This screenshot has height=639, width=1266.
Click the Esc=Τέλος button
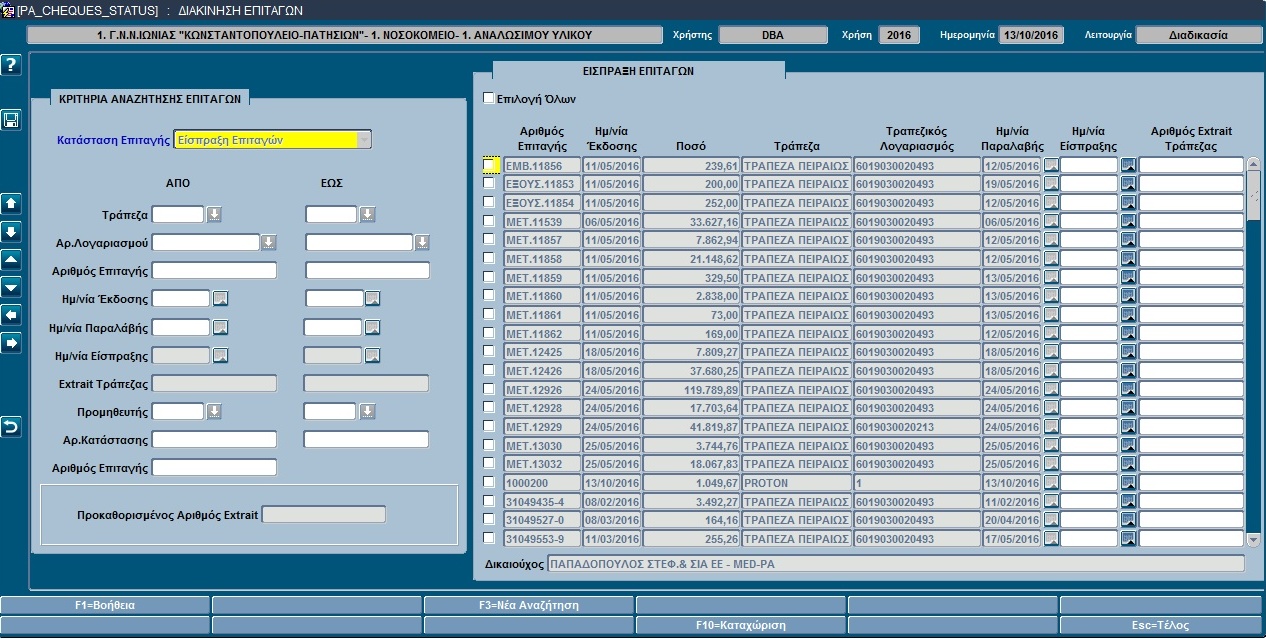1162,625
